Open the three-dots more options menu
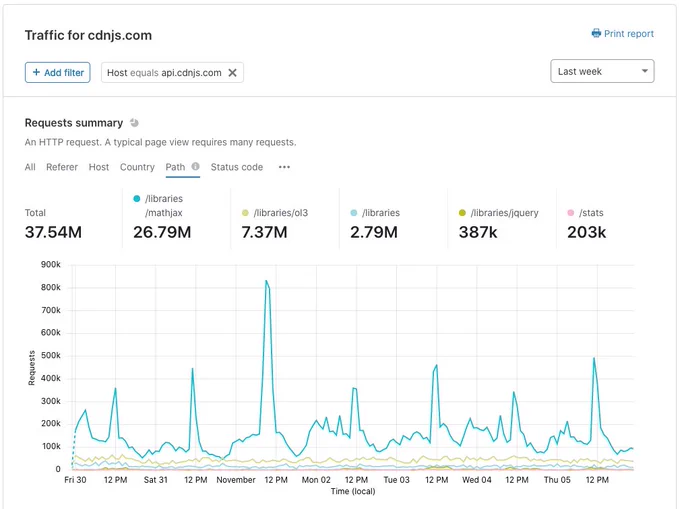The width and height of the screenshot is (680, 509). (284, 167)
